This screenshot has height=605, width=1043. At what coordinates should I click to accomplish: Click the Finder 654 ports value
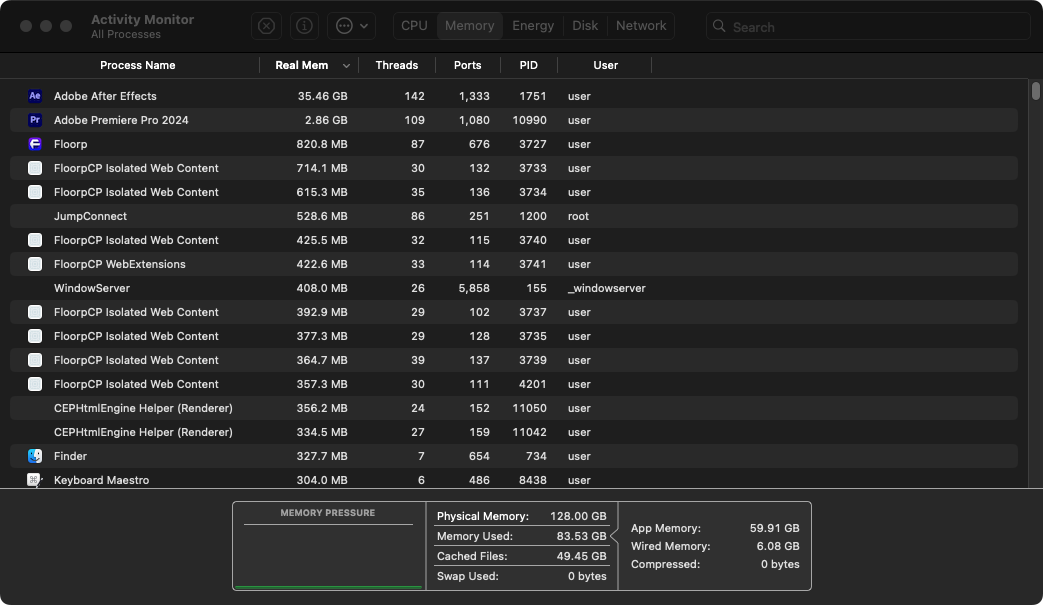point(479,456)
